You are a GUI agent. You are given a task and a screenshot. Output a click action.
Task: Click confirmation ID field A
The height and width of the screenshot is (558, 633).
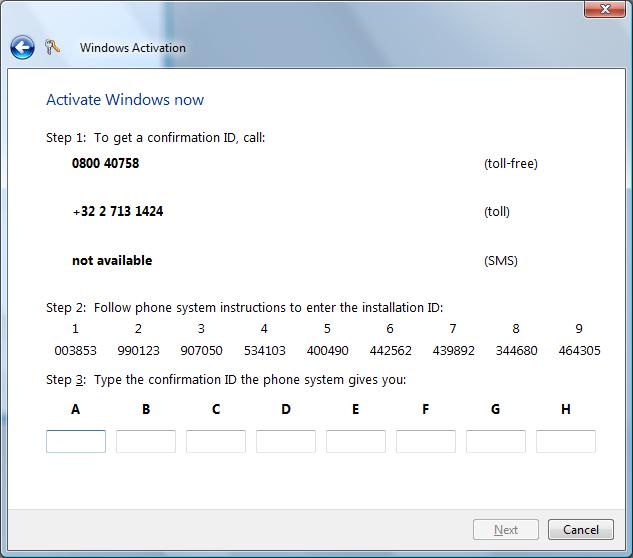pyautogui.click(x=76, y=441)
